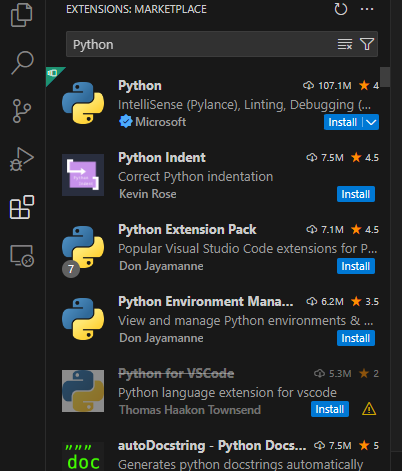Open the Python extension logo thumbnail

83,103
